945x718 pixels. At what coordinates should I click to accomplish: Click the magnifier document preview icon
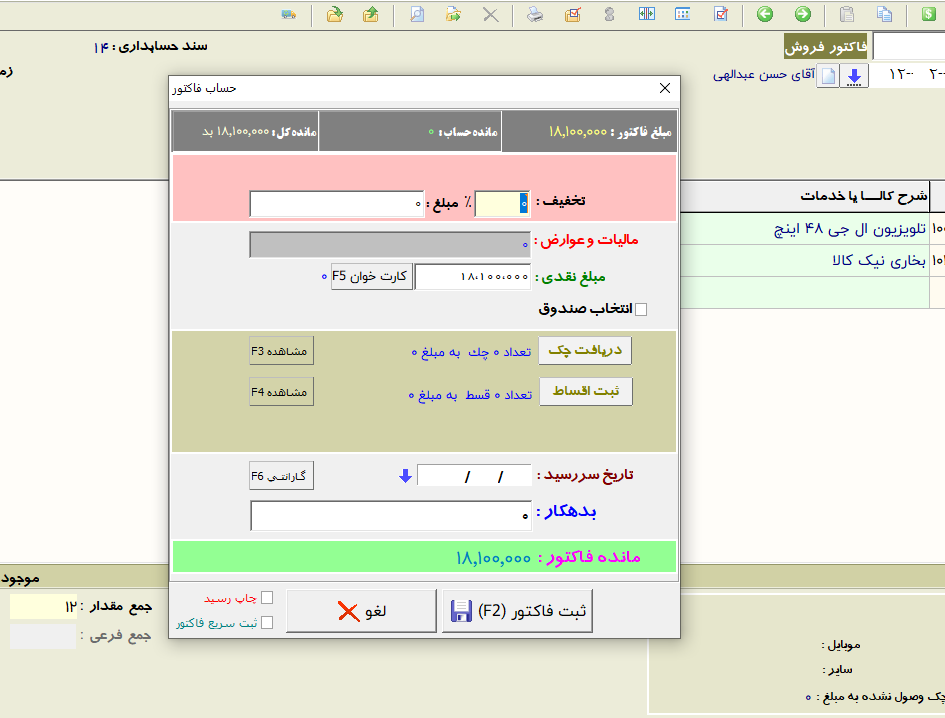coord(417,14)
